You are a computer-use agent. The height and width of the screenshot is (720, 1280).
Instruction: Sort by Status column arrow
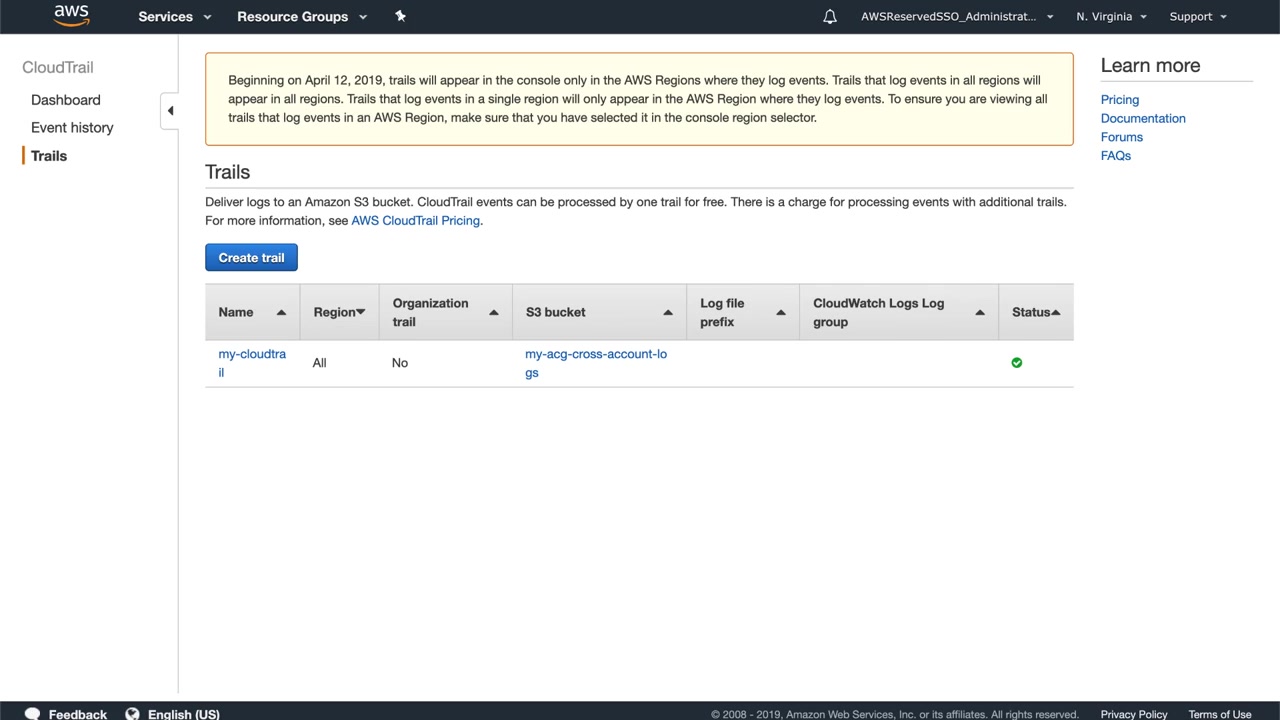pos(1055,313)
